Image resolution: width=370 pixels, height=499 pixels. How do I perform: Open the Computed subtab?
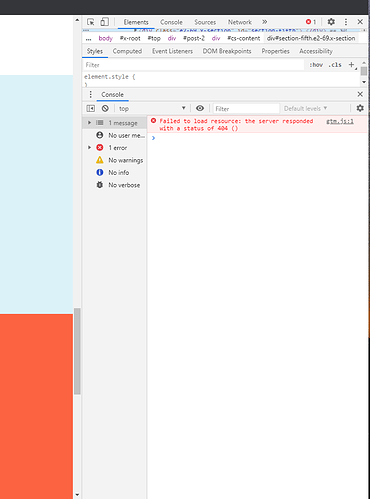click(127, 51)
